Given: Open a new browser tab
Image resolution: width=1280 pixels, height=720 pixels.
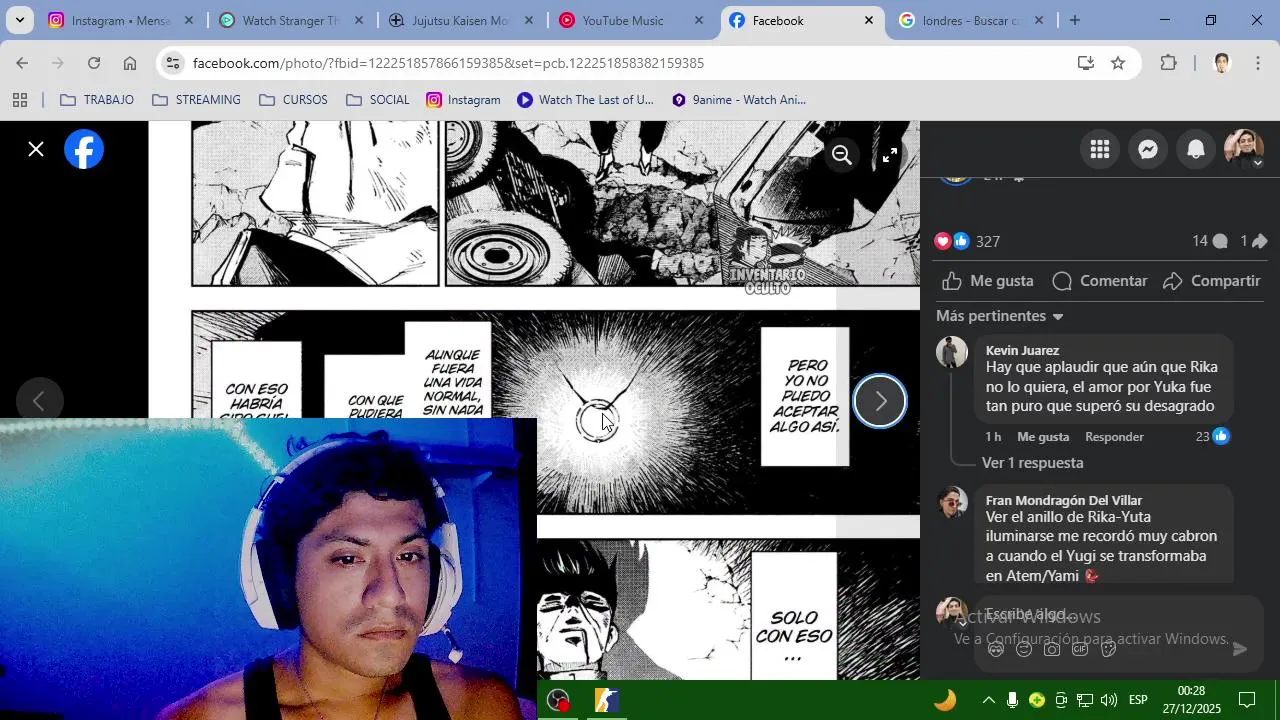Looking at the screenshot, I should [x=1075, y=20].
